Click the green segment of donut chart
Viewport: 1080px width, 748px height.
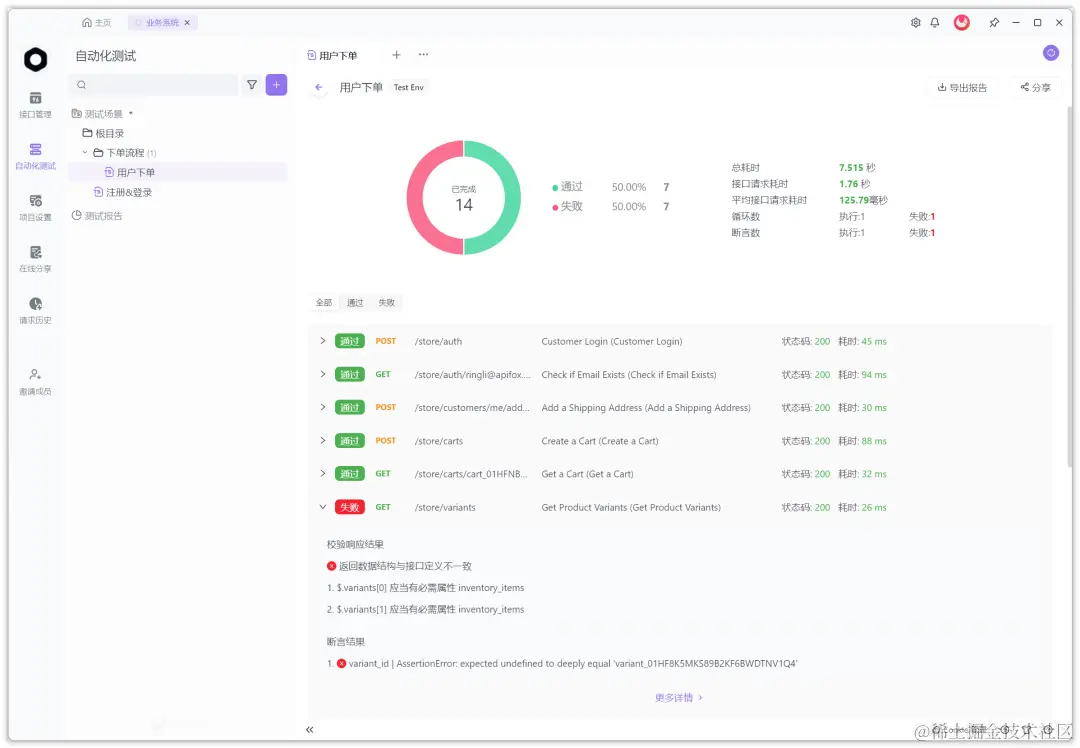(512, 198)
